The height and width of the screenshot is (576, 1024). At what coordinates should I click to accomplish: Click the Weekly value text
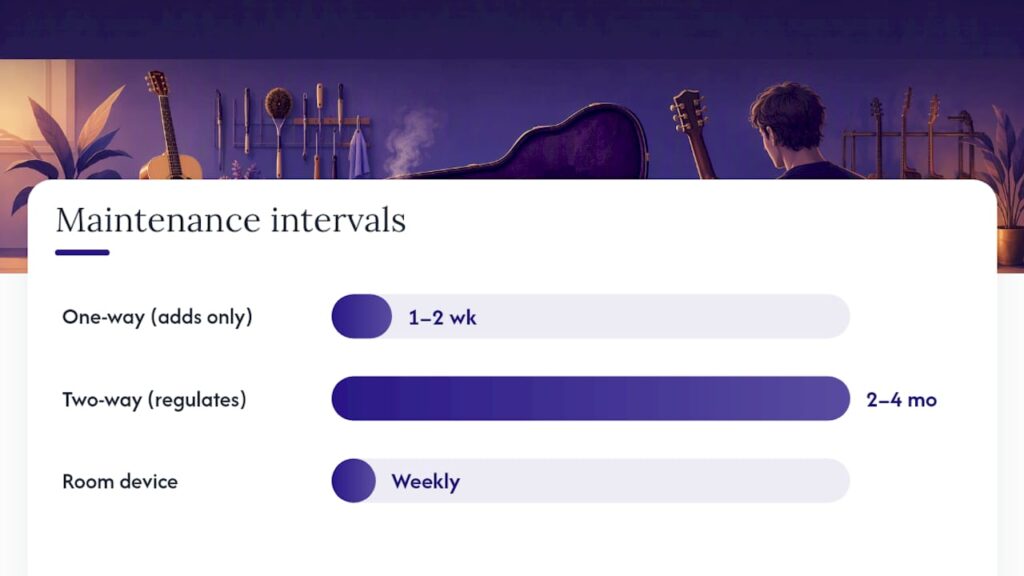point(426,482)
